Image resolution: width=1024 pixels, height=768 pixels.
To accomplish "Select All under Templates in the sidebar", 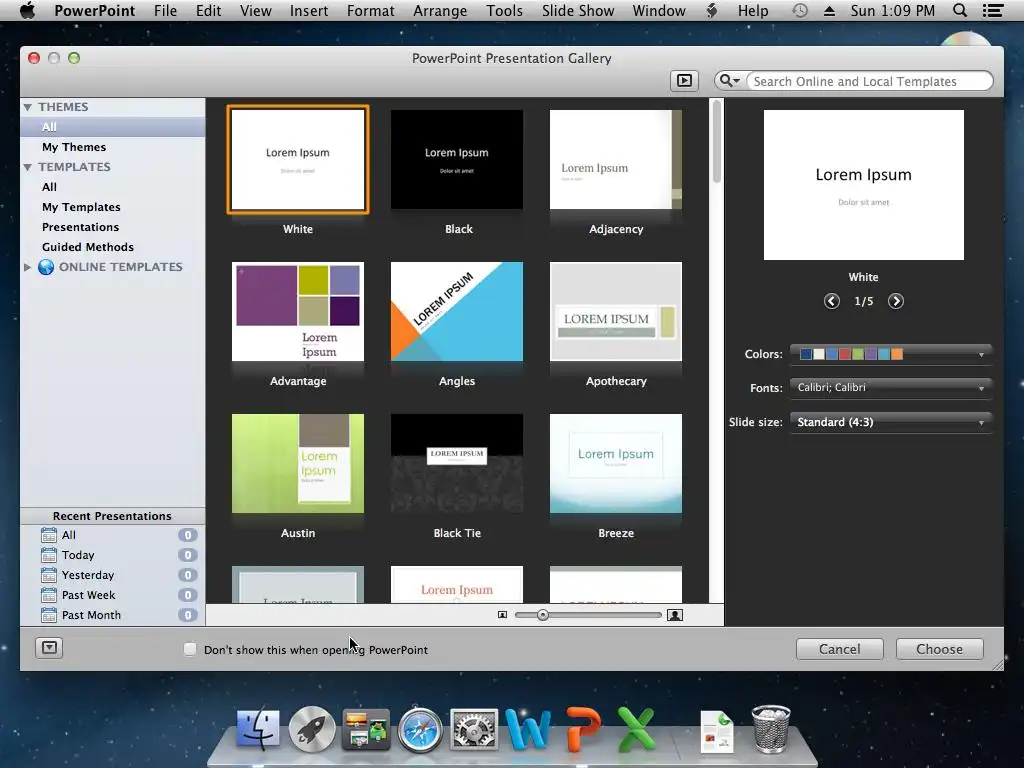I will [x=49, y=187].
